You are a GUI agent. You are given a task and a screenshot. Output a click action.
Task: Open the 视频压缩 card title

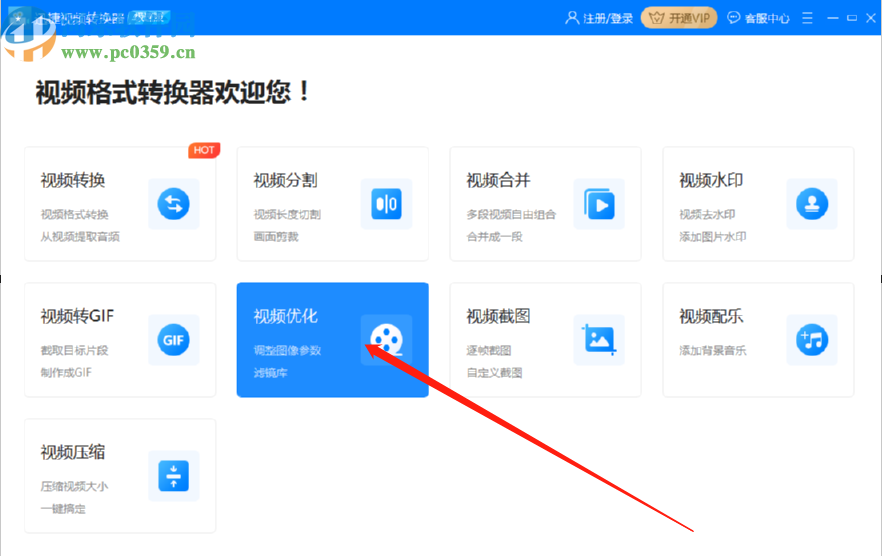pyautogui.click(x=73, y=452)
